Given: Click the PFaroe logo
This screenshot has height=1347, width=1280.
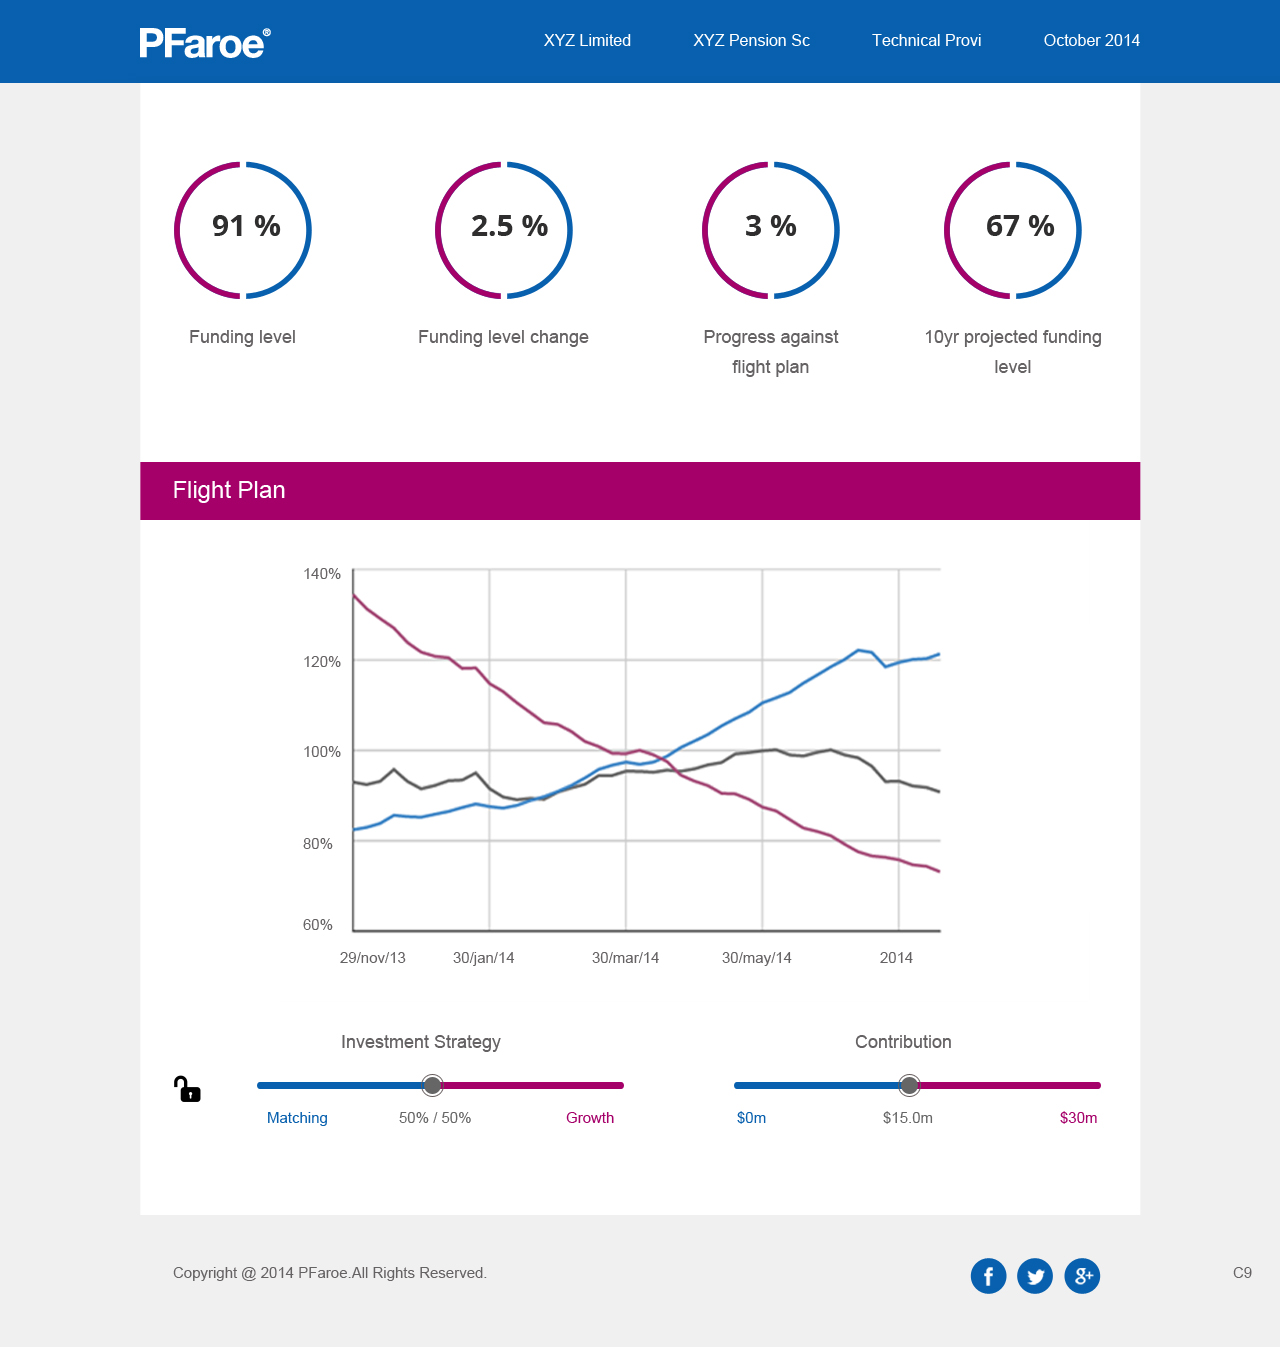Looking at the screenshot, I should tap(205, 43).
